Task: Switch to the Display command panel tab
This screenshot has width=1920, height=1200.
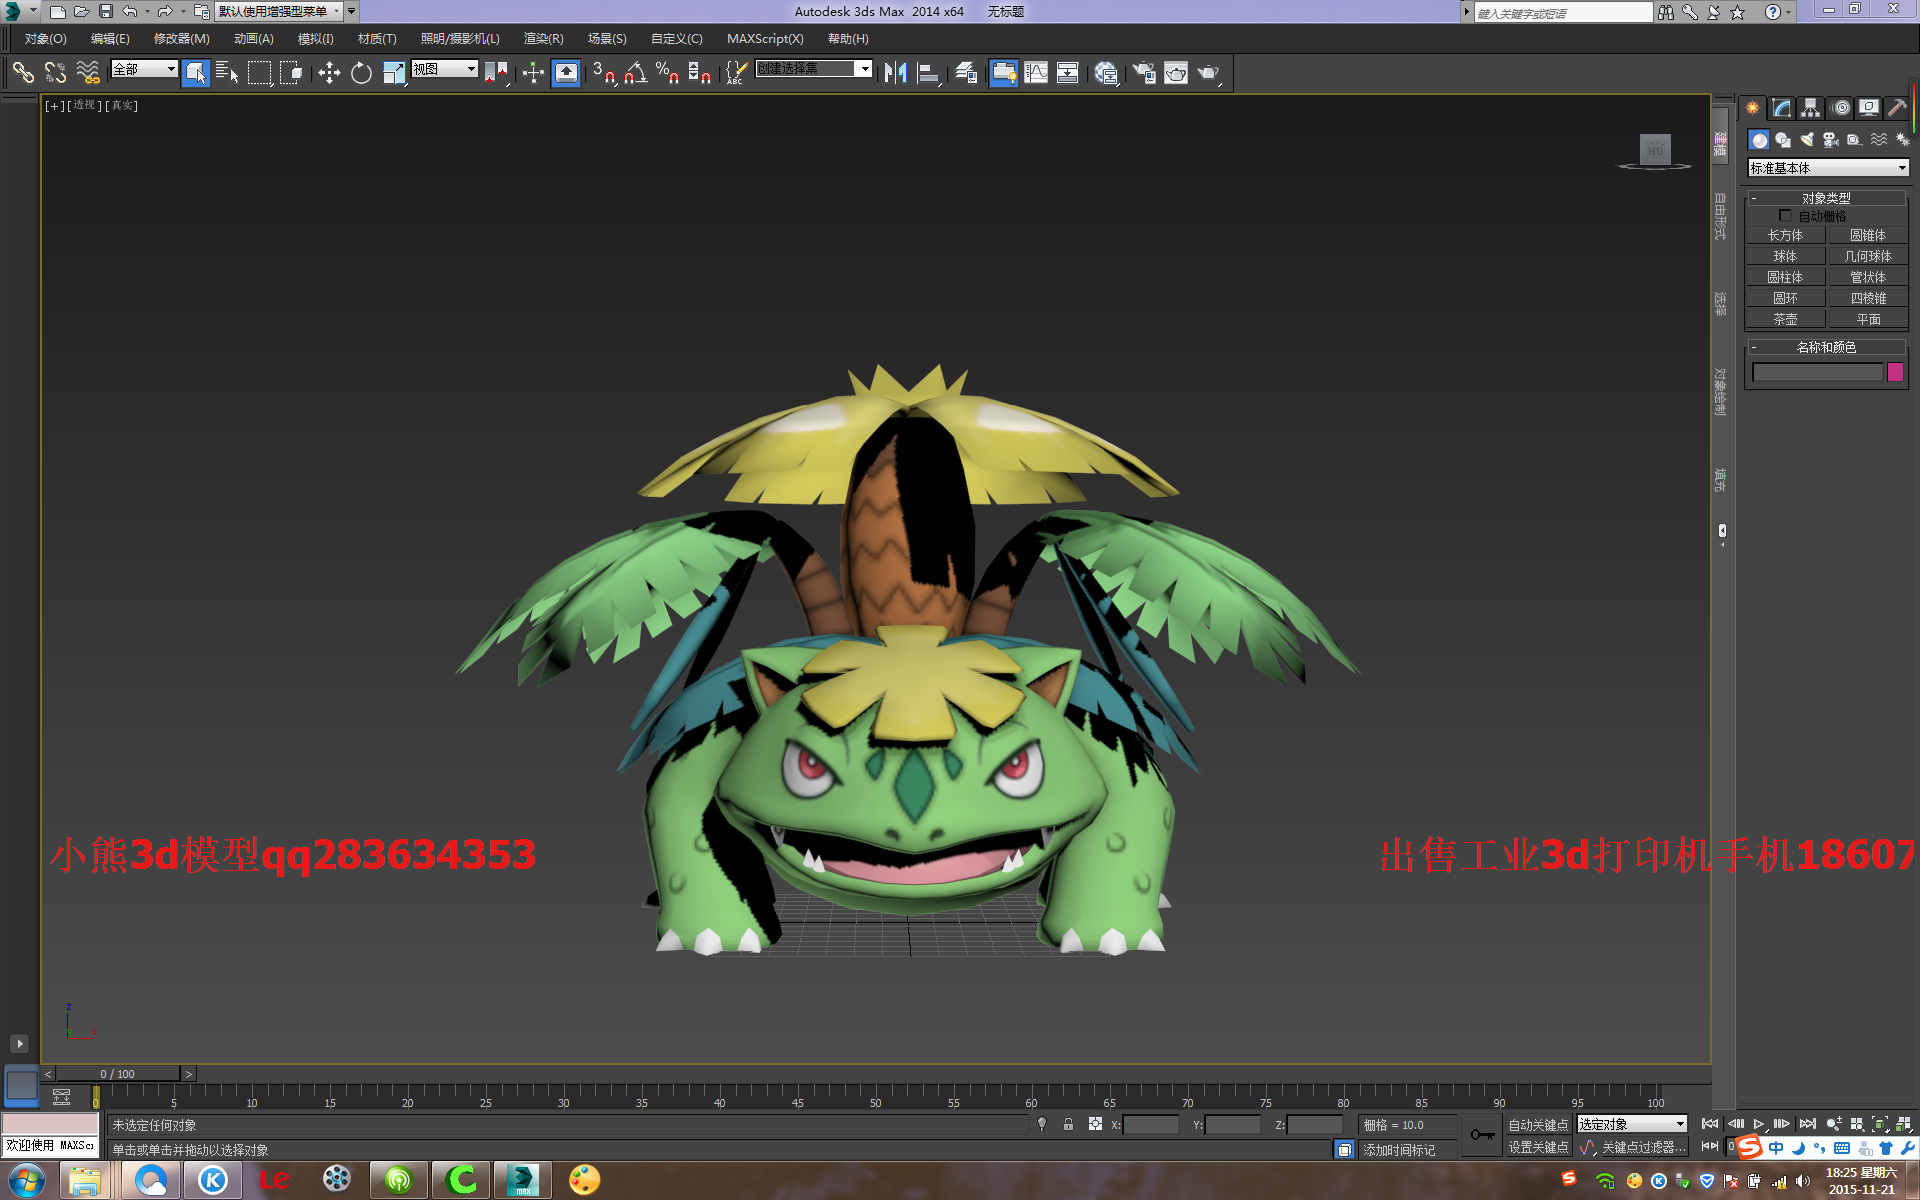Action: 1868,108
